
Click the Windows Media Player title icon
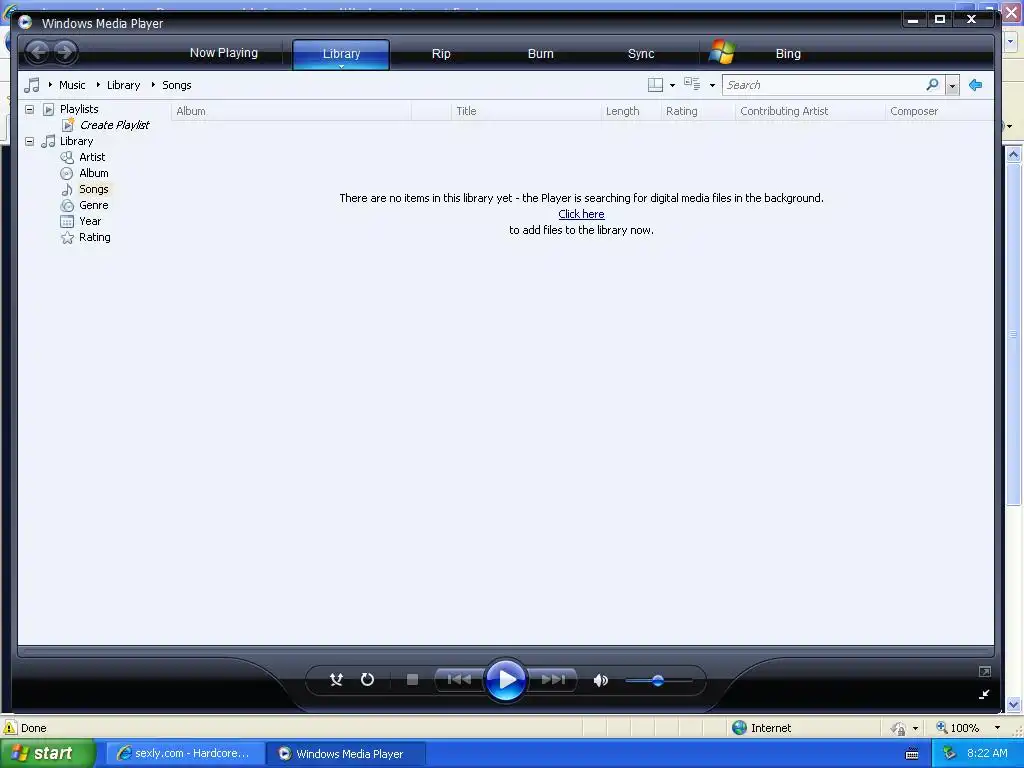click(25, 22)
